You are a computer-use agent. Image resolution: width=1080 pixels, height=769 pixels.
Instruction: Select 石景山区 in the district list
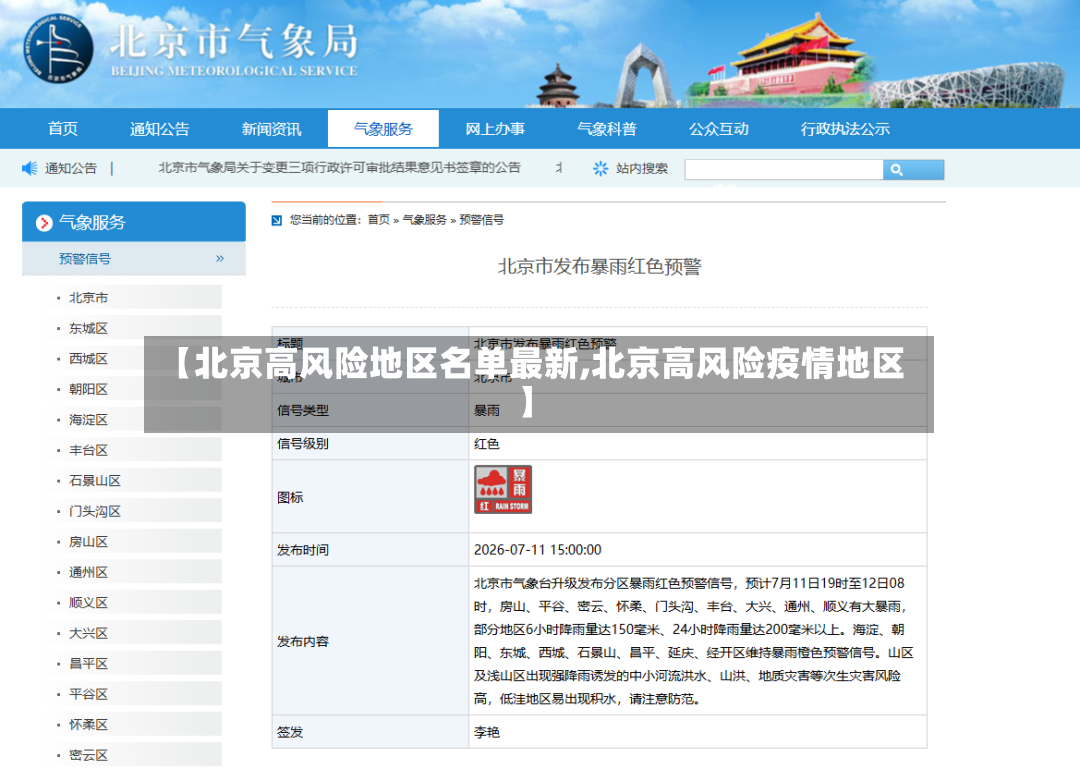(x=95, y=480)
